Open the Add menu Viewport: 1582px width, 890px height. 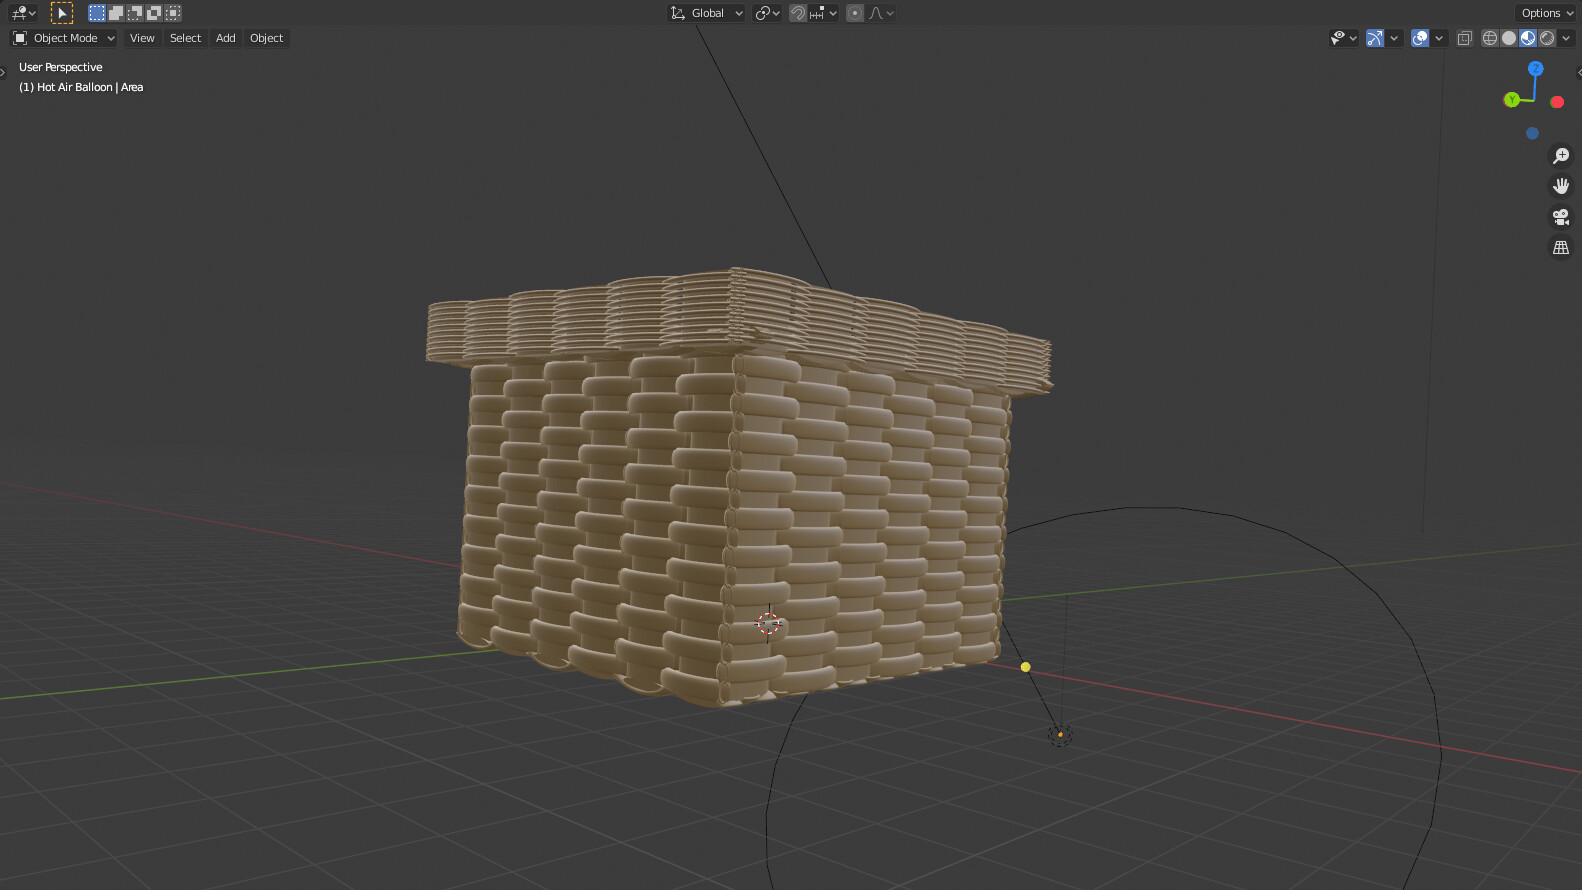click(226, 38)
